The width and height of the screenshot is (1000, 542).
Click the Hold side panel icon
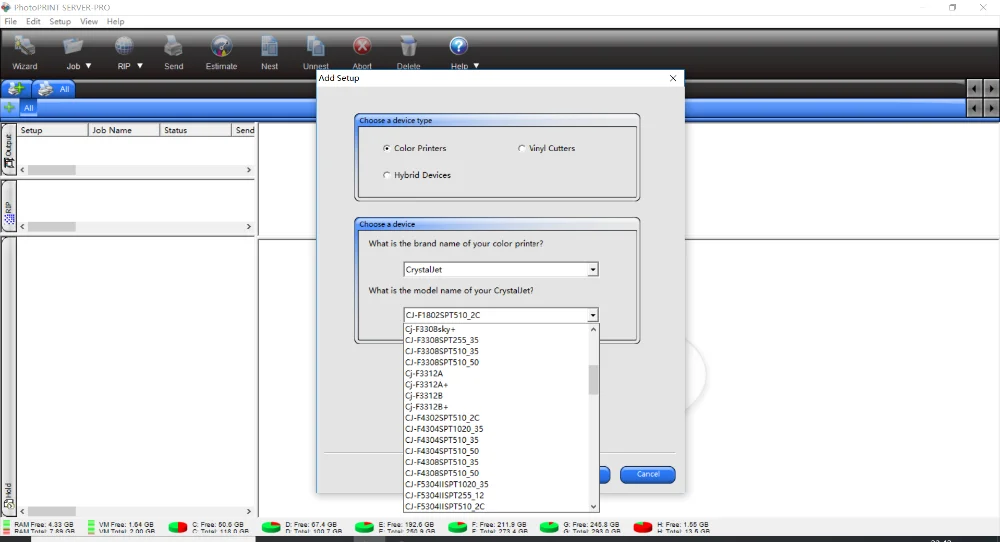pyautogui.click(x=9, y=503)
